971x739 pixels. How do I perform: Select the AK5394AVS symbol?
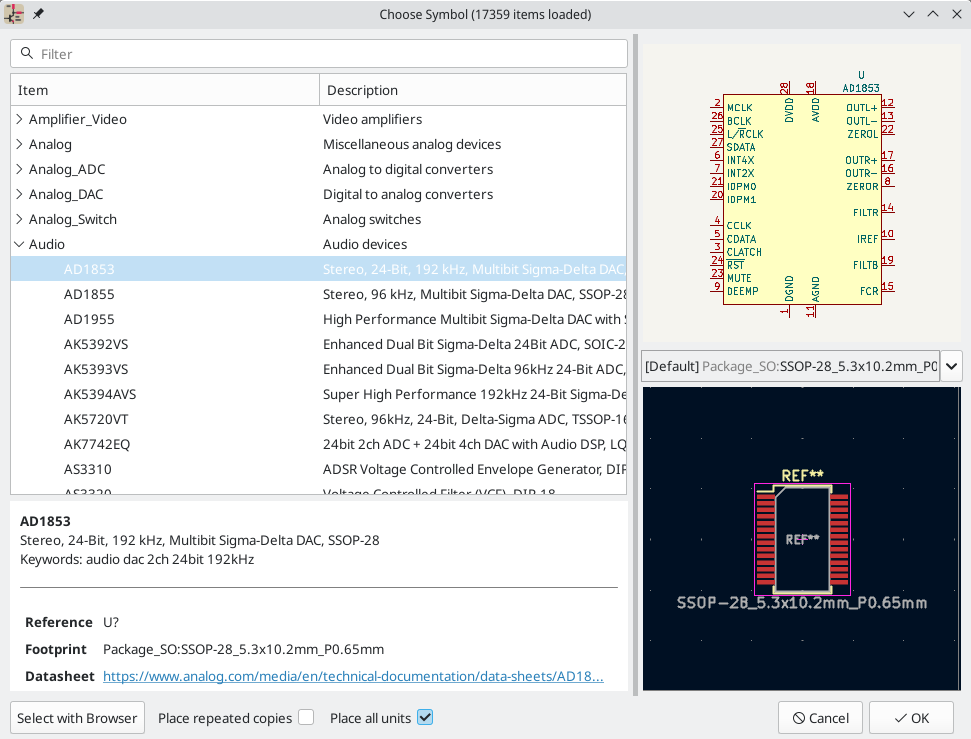tap(102, 394)
